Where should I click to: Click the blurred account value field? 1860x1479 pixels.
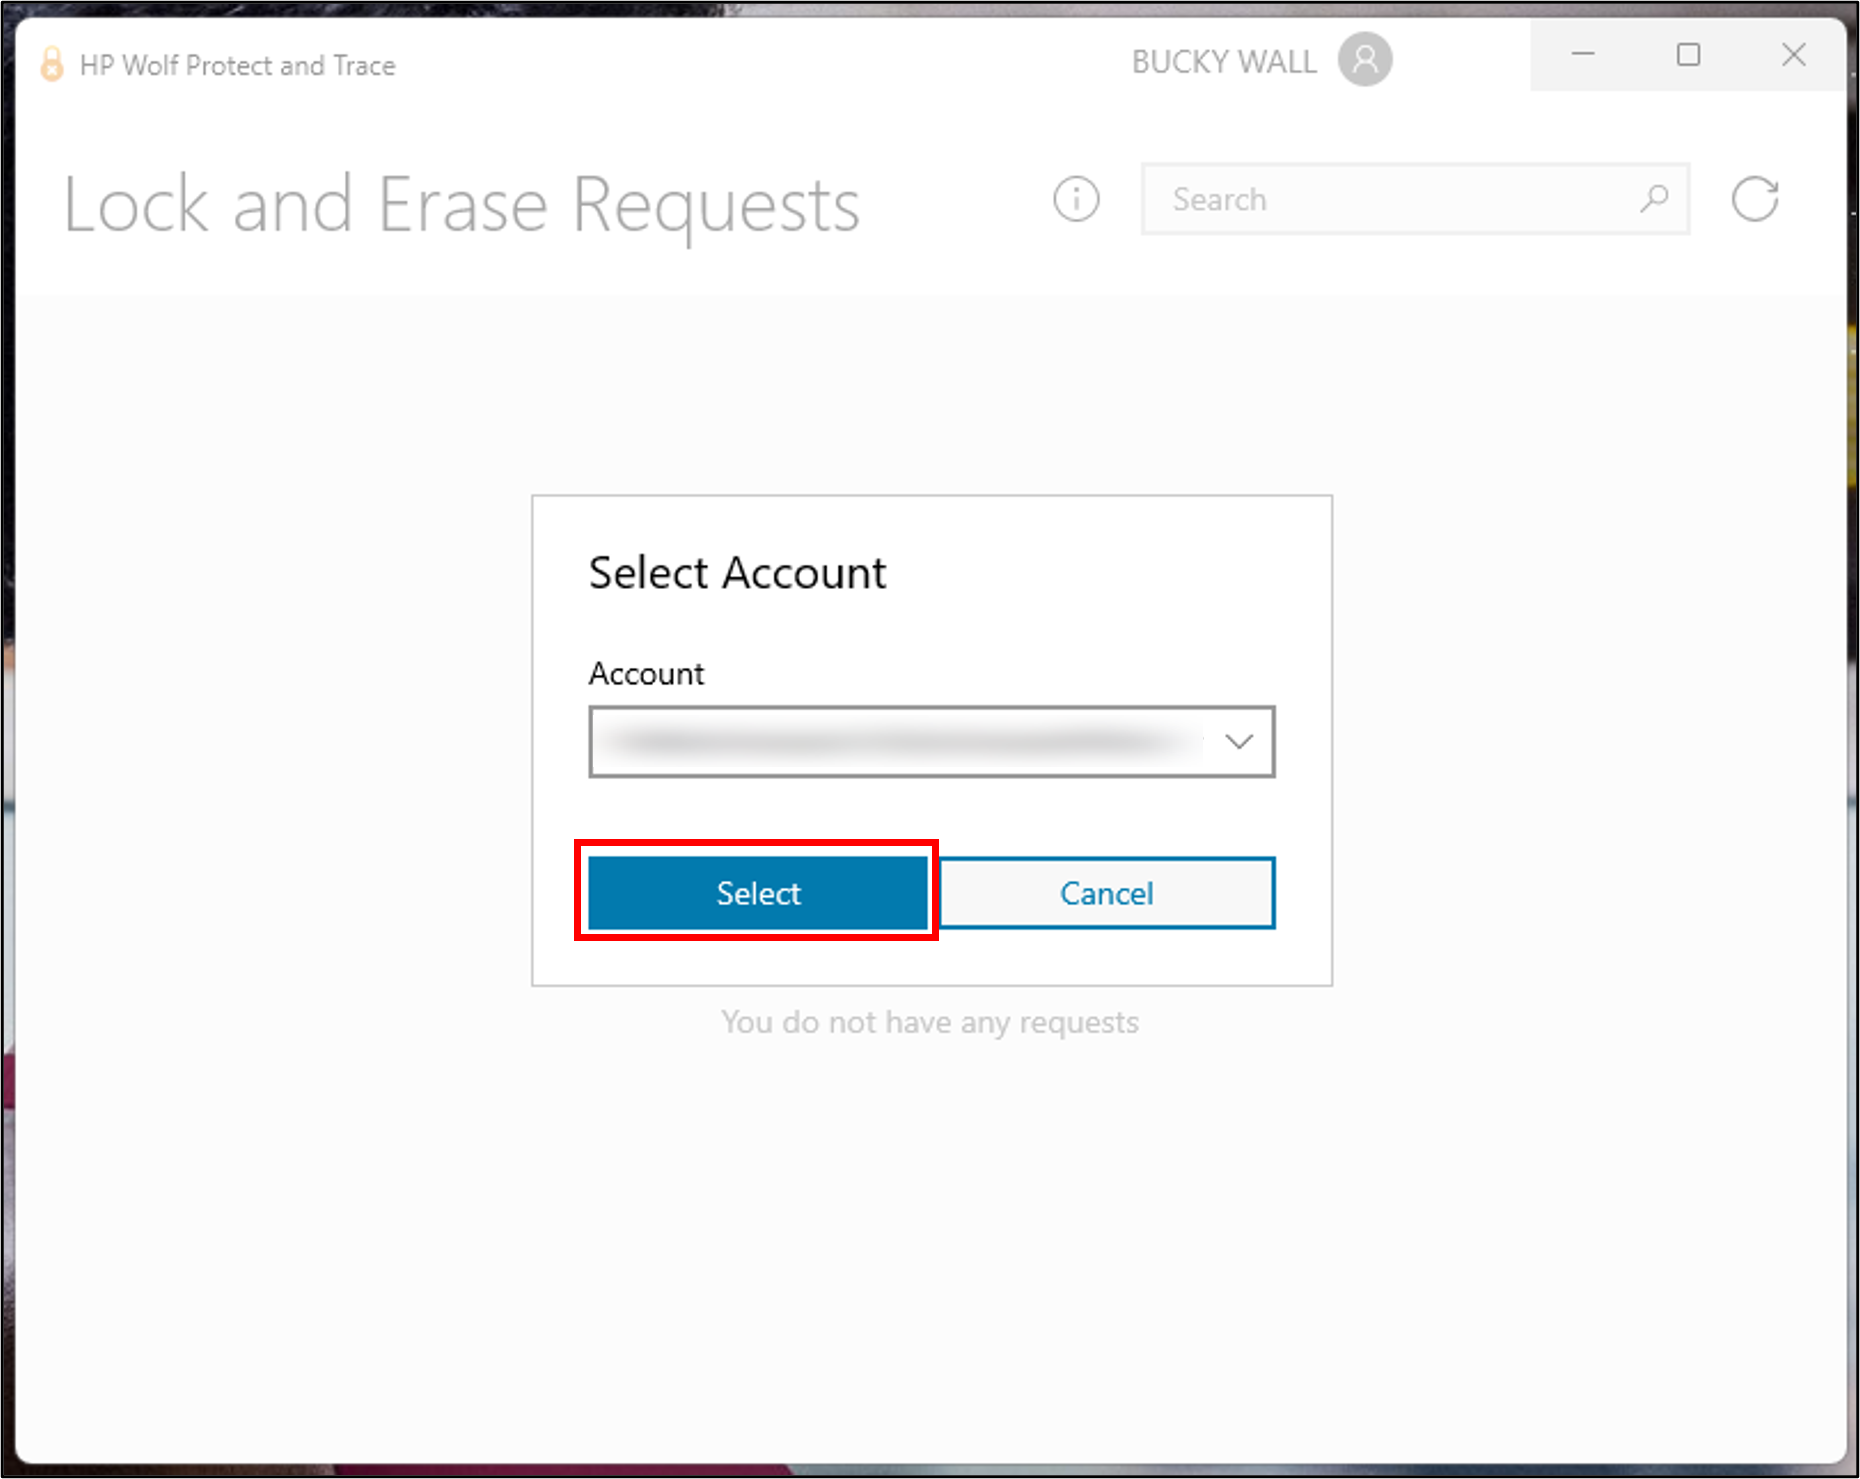coord(900,742)
